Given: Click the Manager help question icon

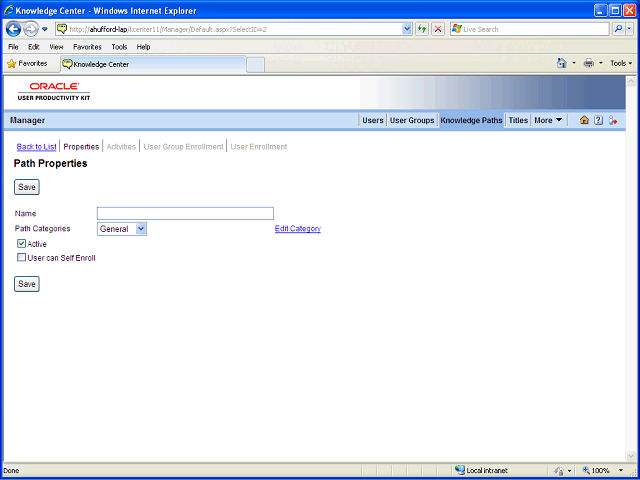Looking at the screenshot, I should tap(598, 120).
